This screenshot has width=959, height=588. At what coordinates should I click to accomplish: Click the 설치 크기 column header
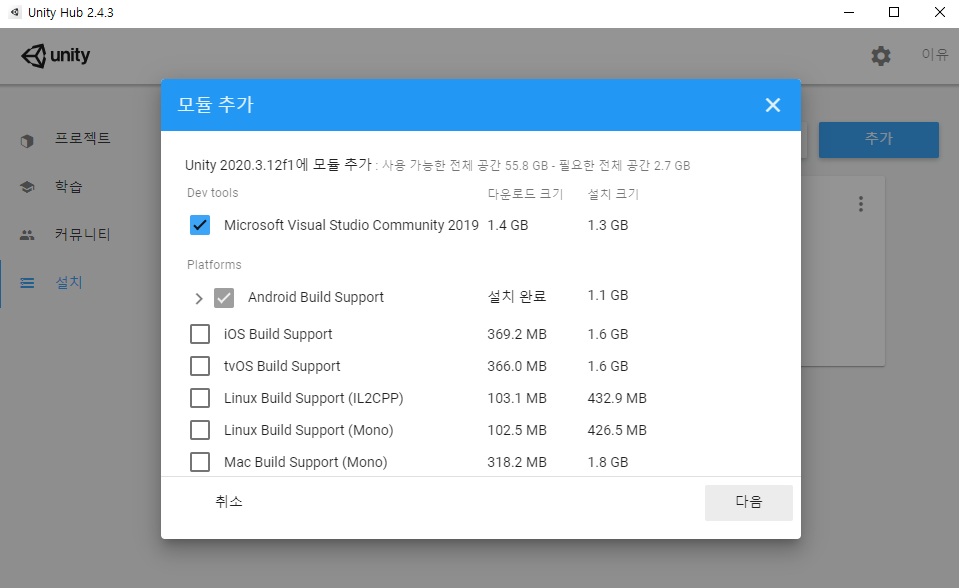pos(613,194)
